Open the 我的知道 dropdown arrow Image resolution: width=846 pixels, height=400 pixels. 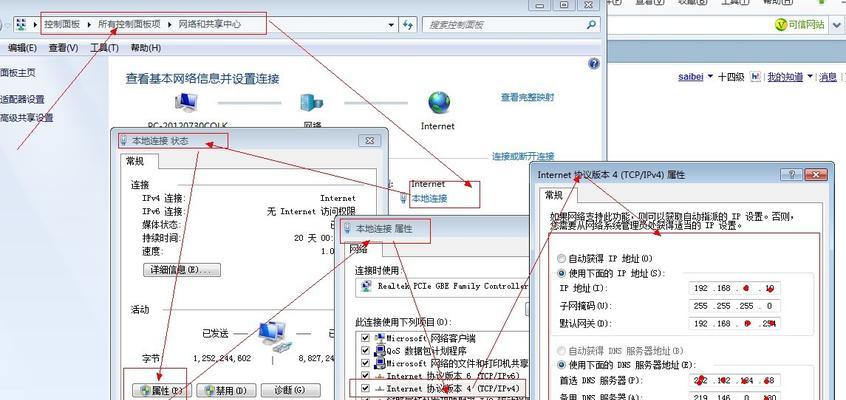click(x=810, y=77)
